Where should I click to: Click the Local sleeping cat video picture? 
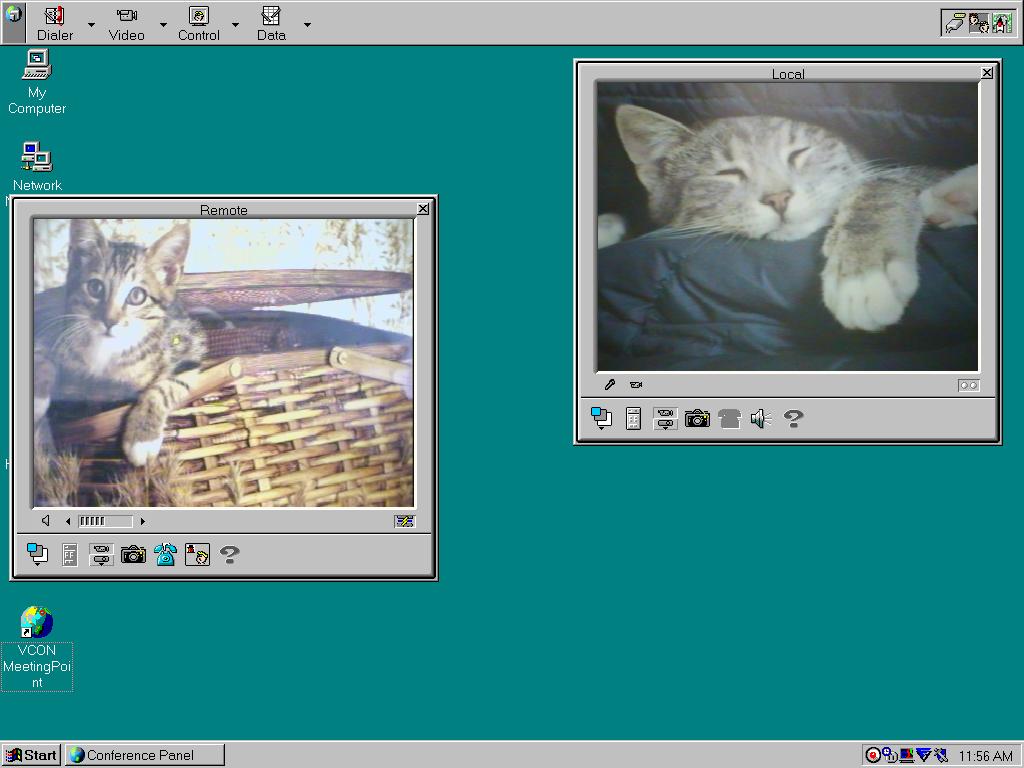click(788, 226)
